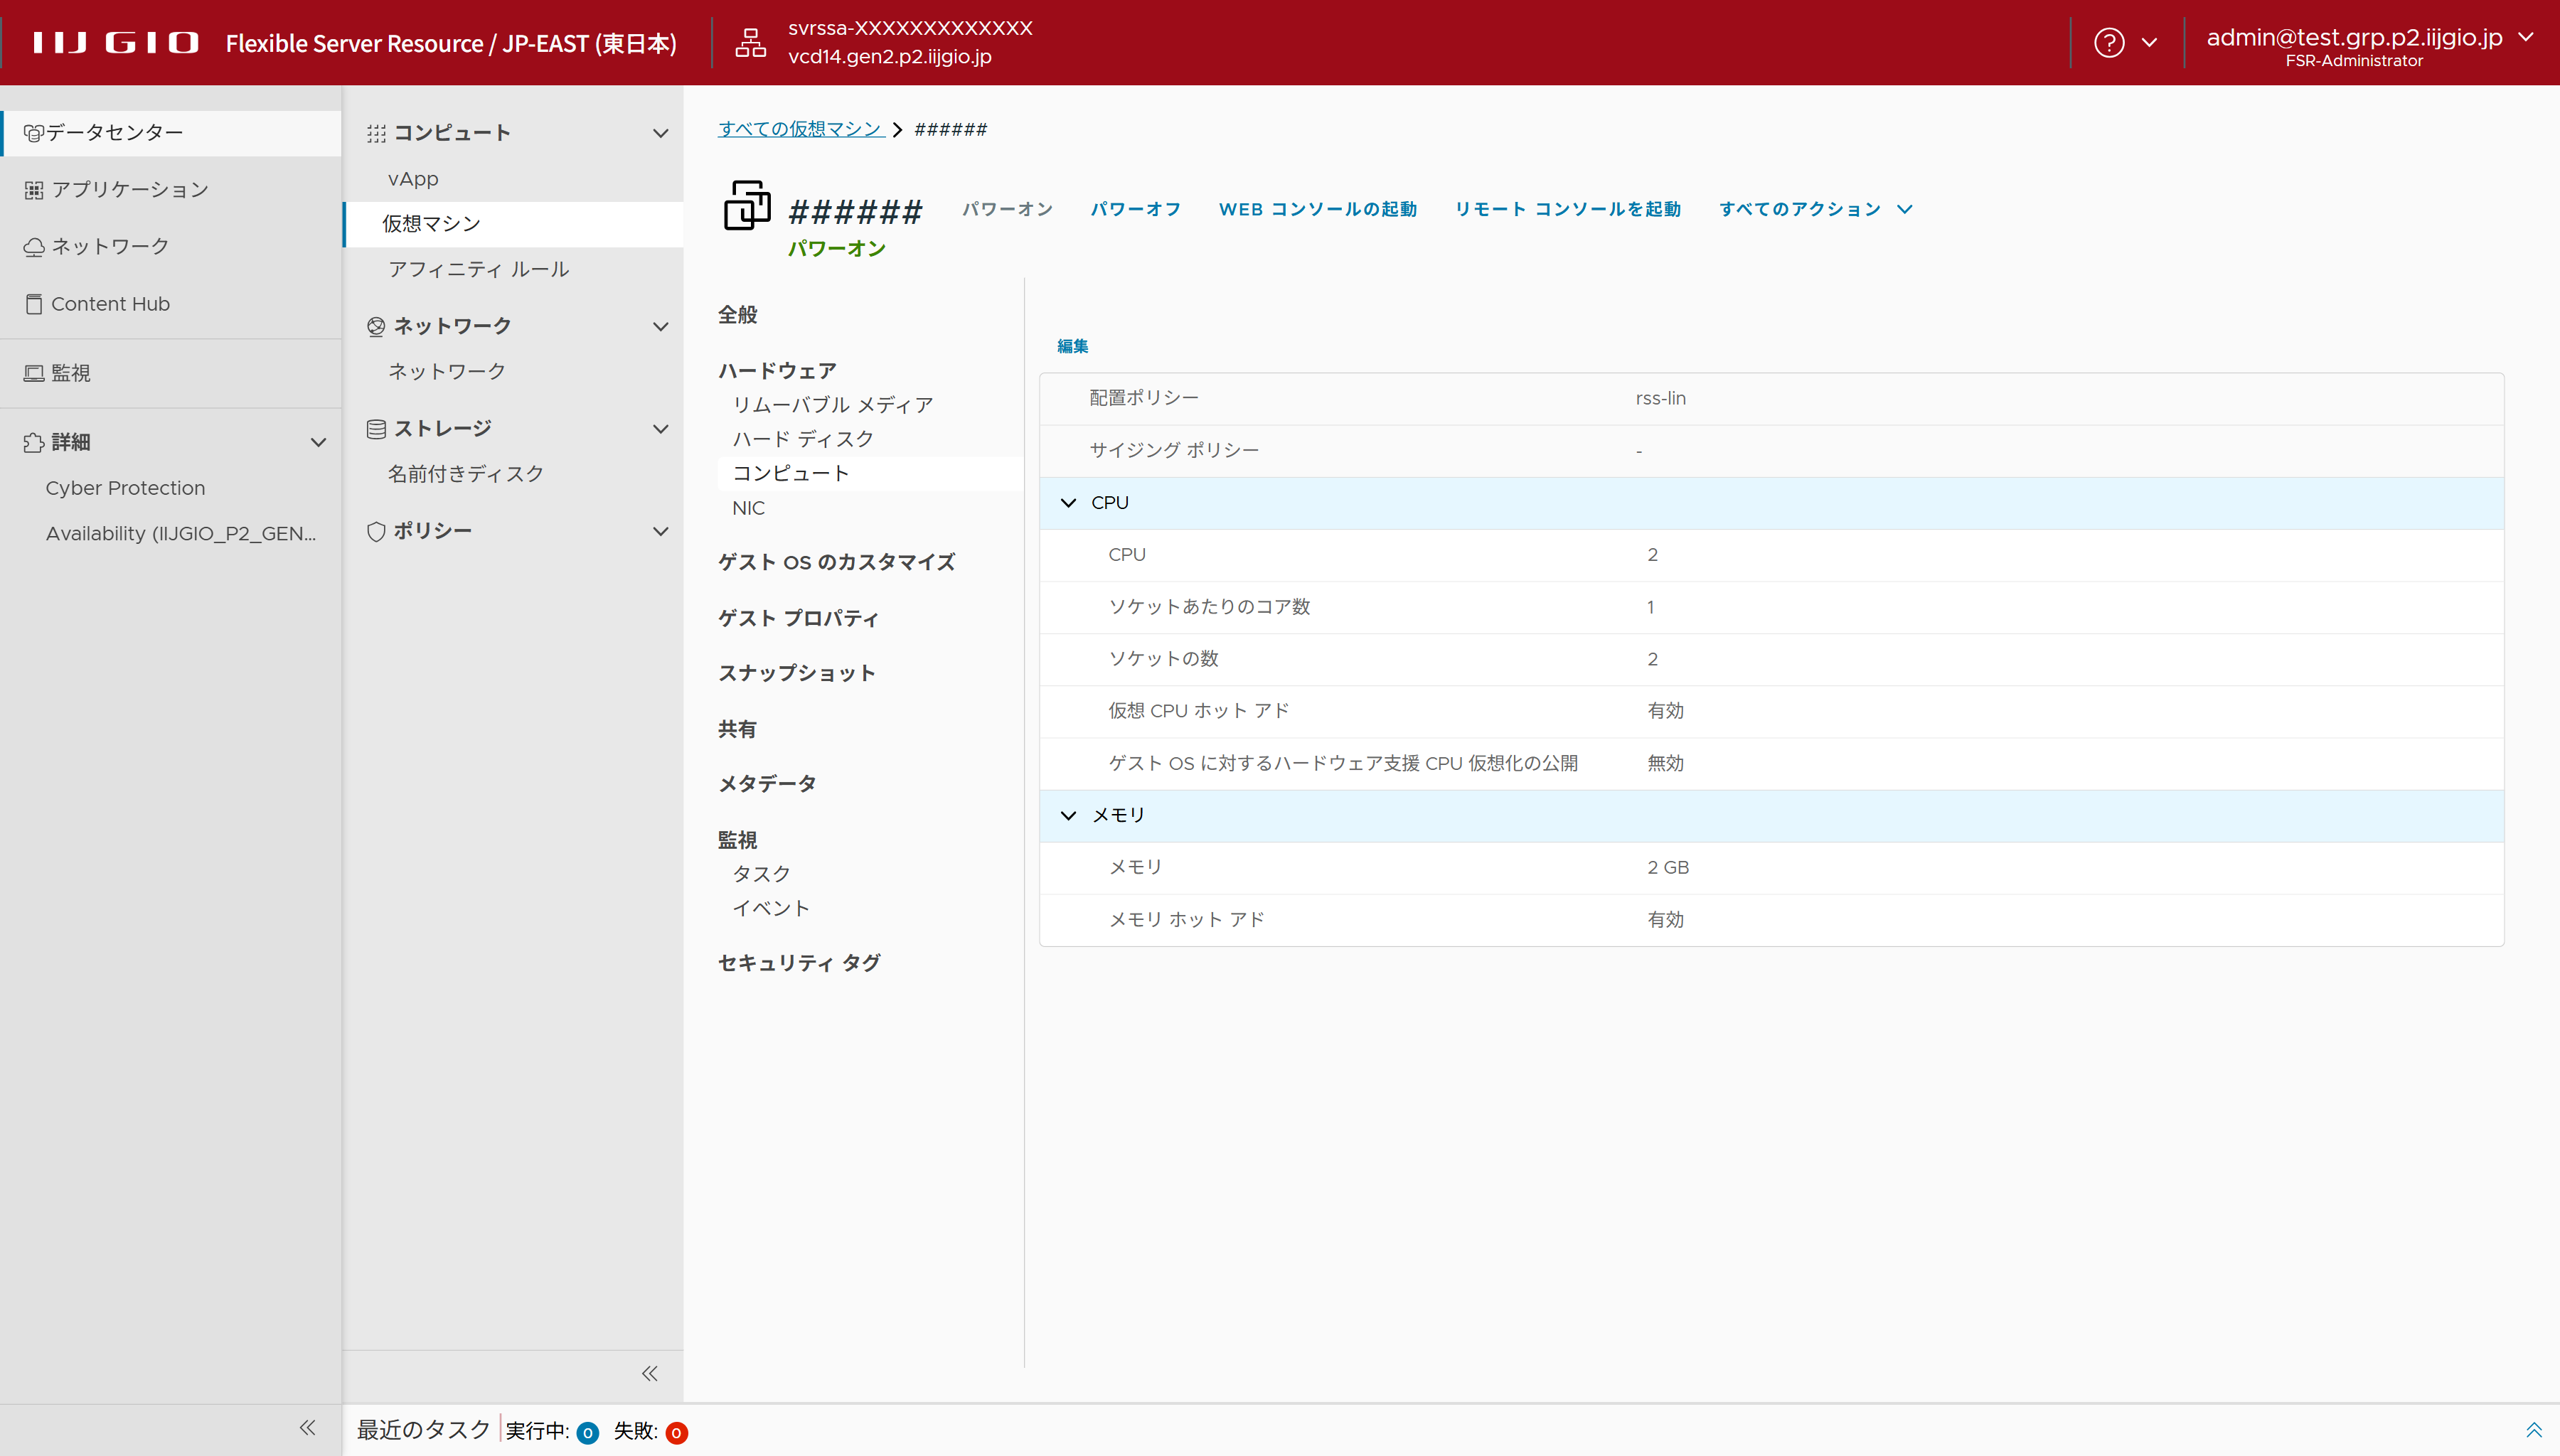This screenshot has width=2560, height=1456.
Task: Click the すべての仮想マシン breadcrumb link
Action: click(800, 129)
